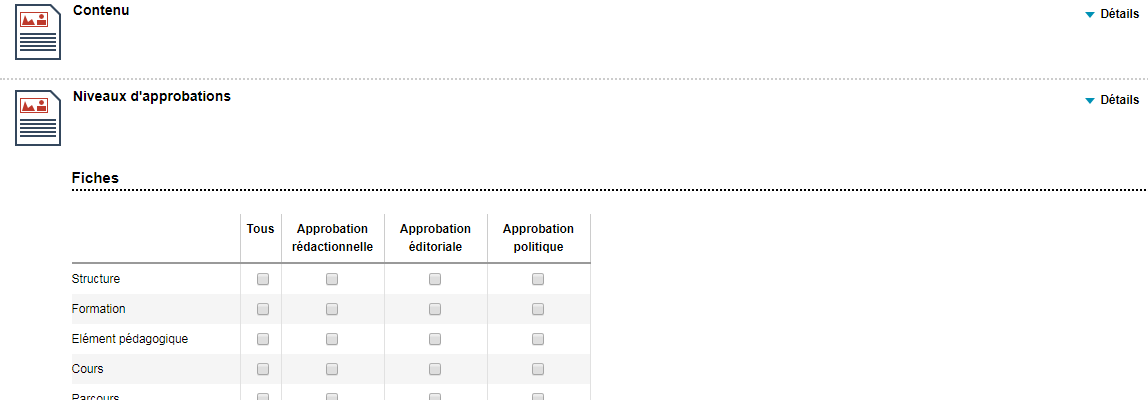Expand Détails for the Contenu section
This screenshot has height=400, width=1148.
(1111, 13)
